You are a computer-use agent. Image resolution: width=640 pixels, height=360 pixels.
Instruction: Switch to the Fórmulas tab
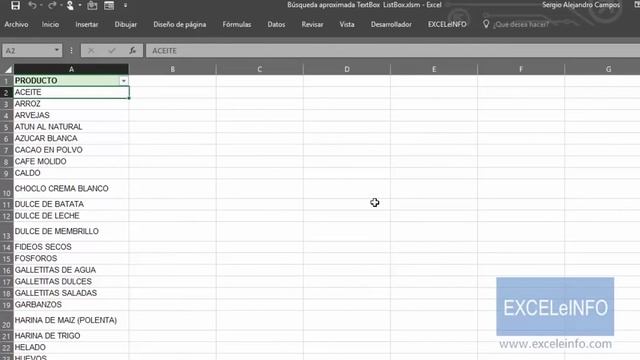(237, 24)
